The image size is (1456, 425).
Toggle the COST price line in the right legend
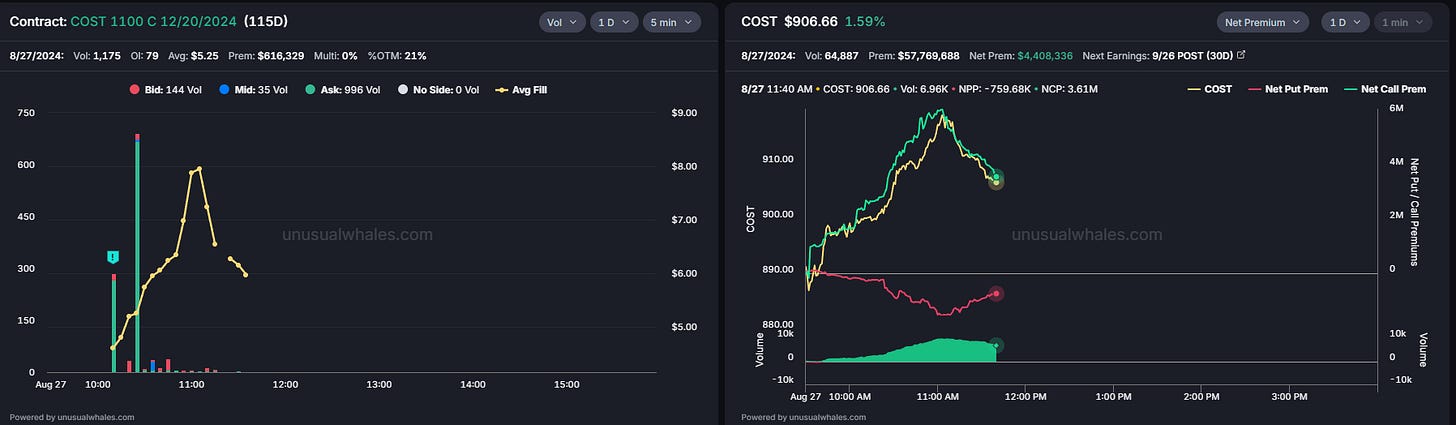pyautogui.click(x=1210, y=89)
